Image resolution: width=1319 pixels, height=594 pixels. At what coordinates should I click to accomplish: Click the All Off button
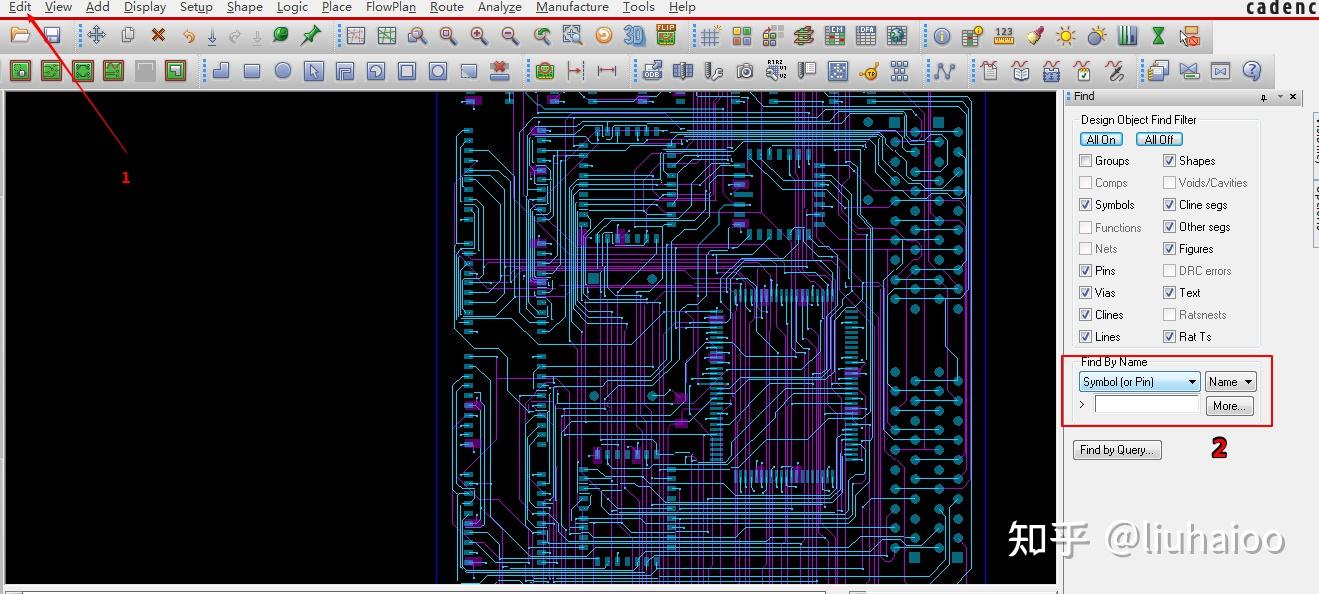point(1158,139)
